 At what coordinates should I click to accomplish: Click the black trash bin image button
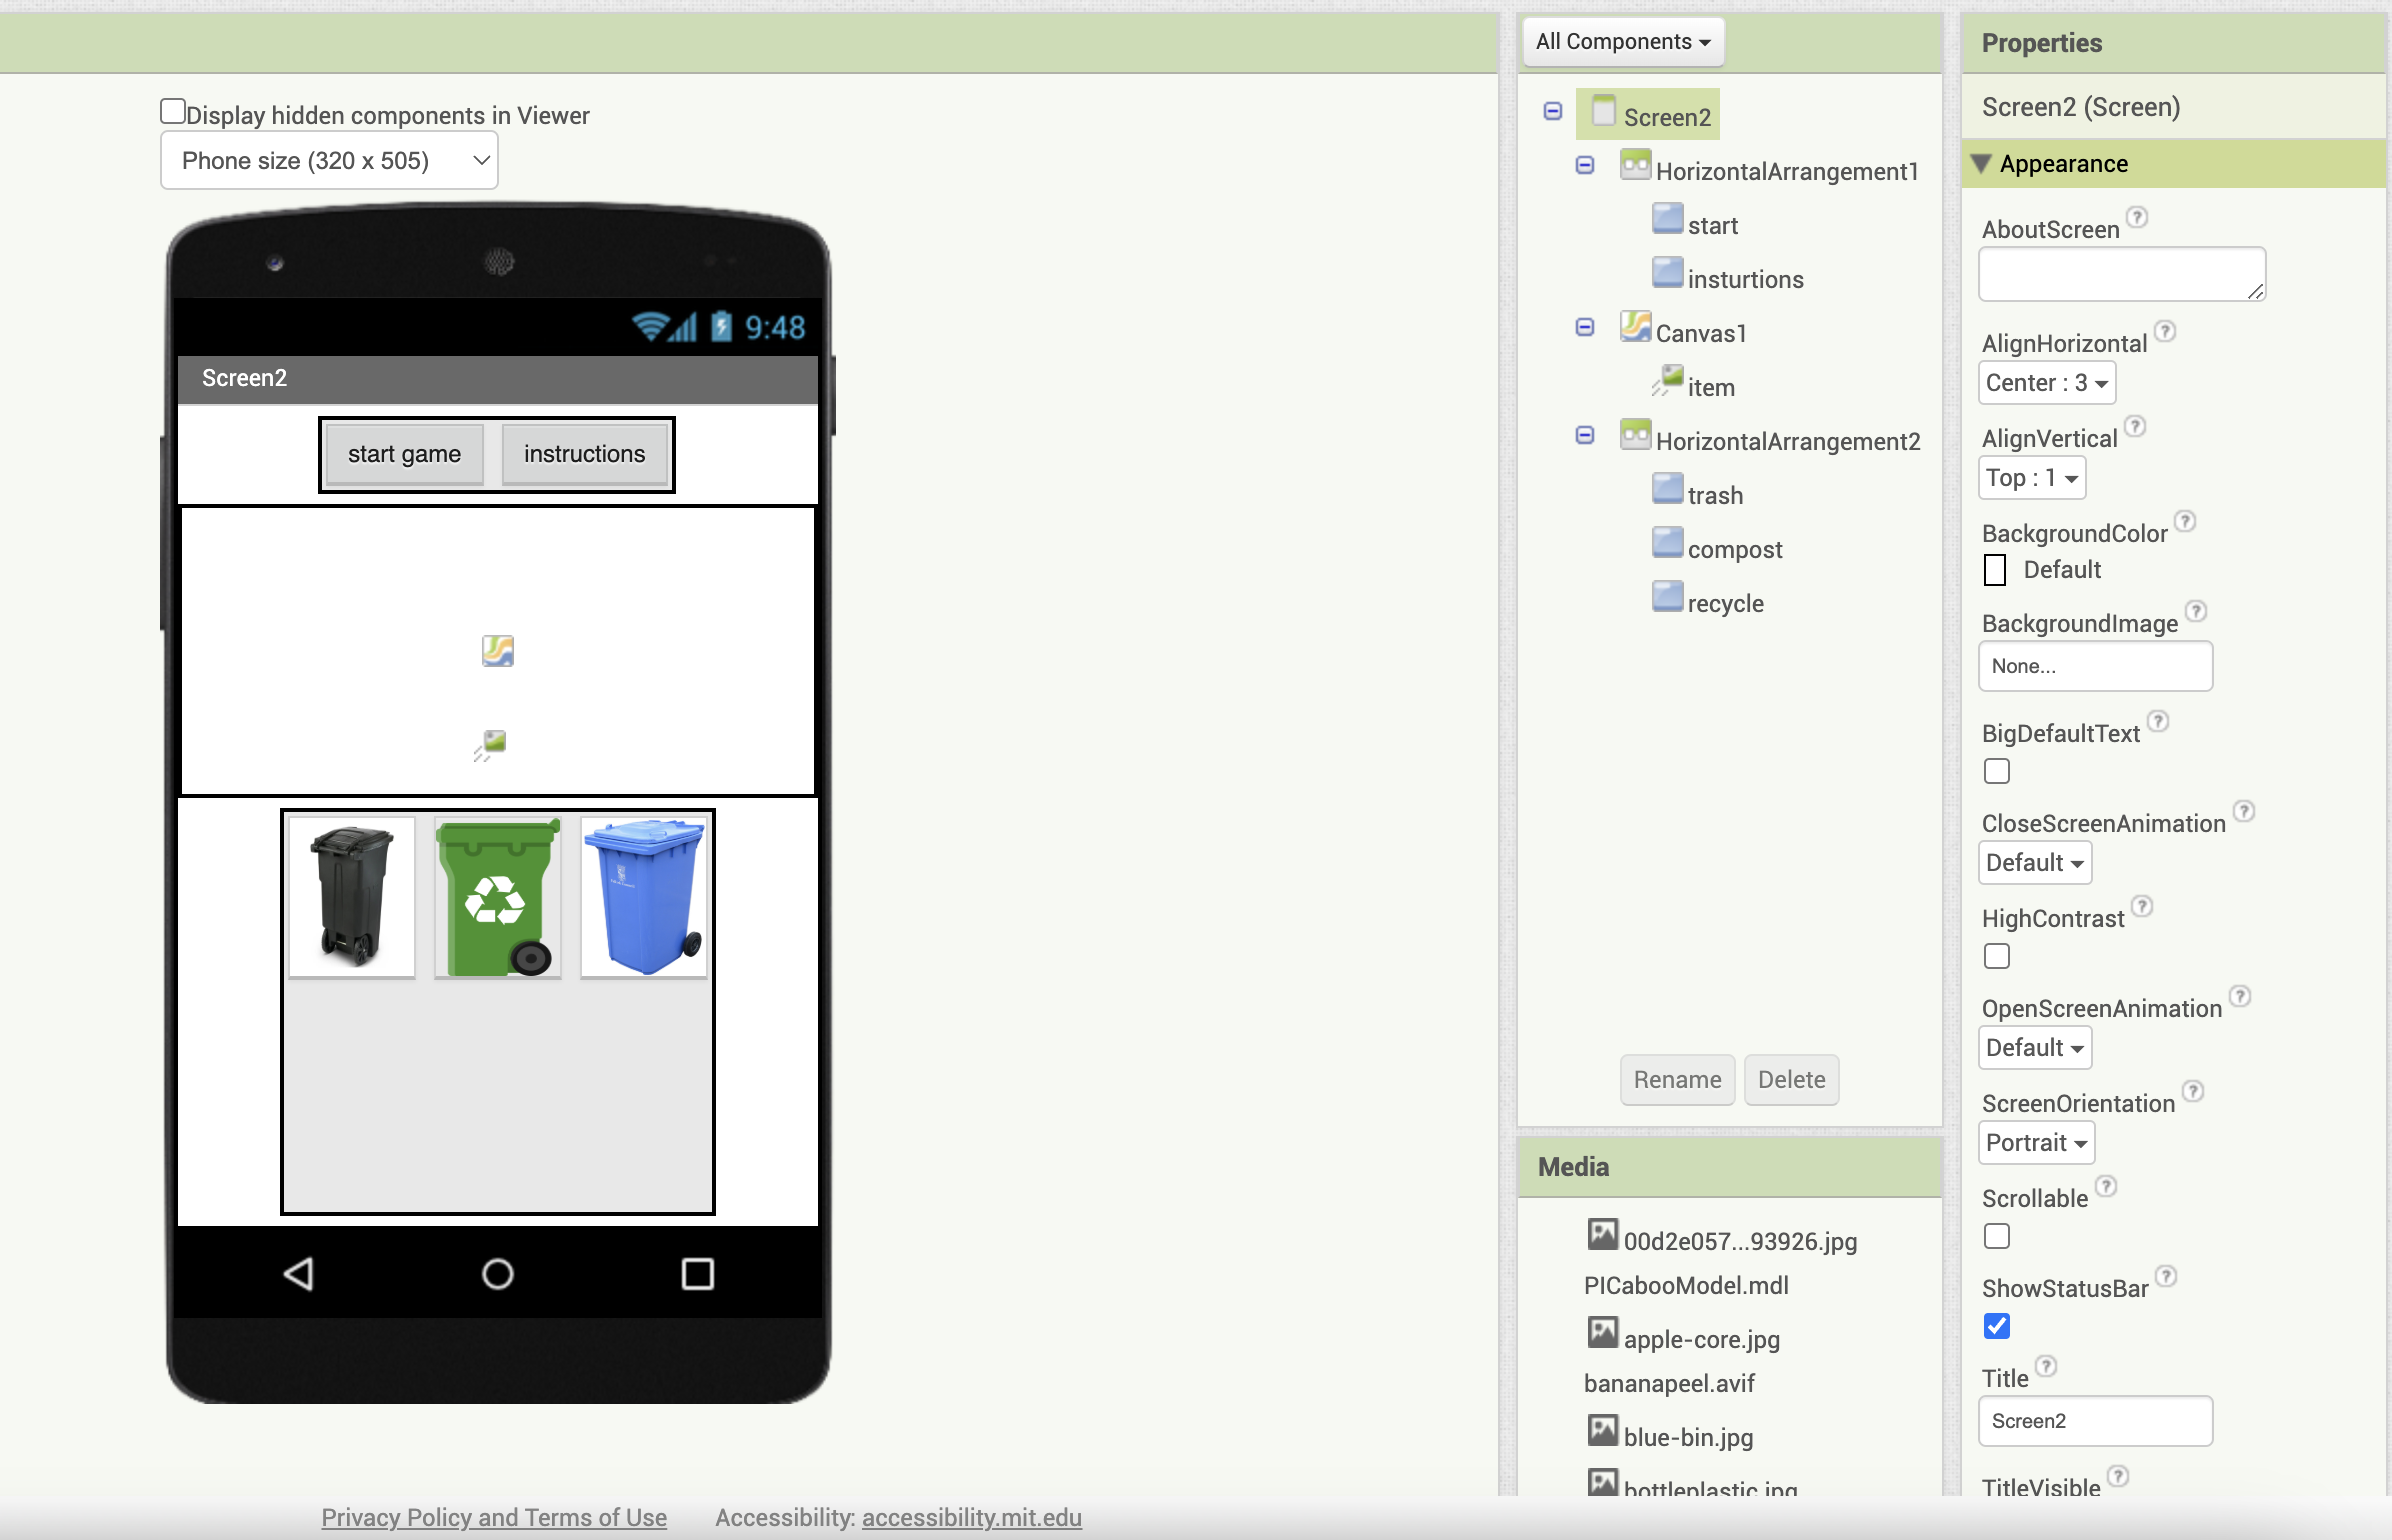352,896
